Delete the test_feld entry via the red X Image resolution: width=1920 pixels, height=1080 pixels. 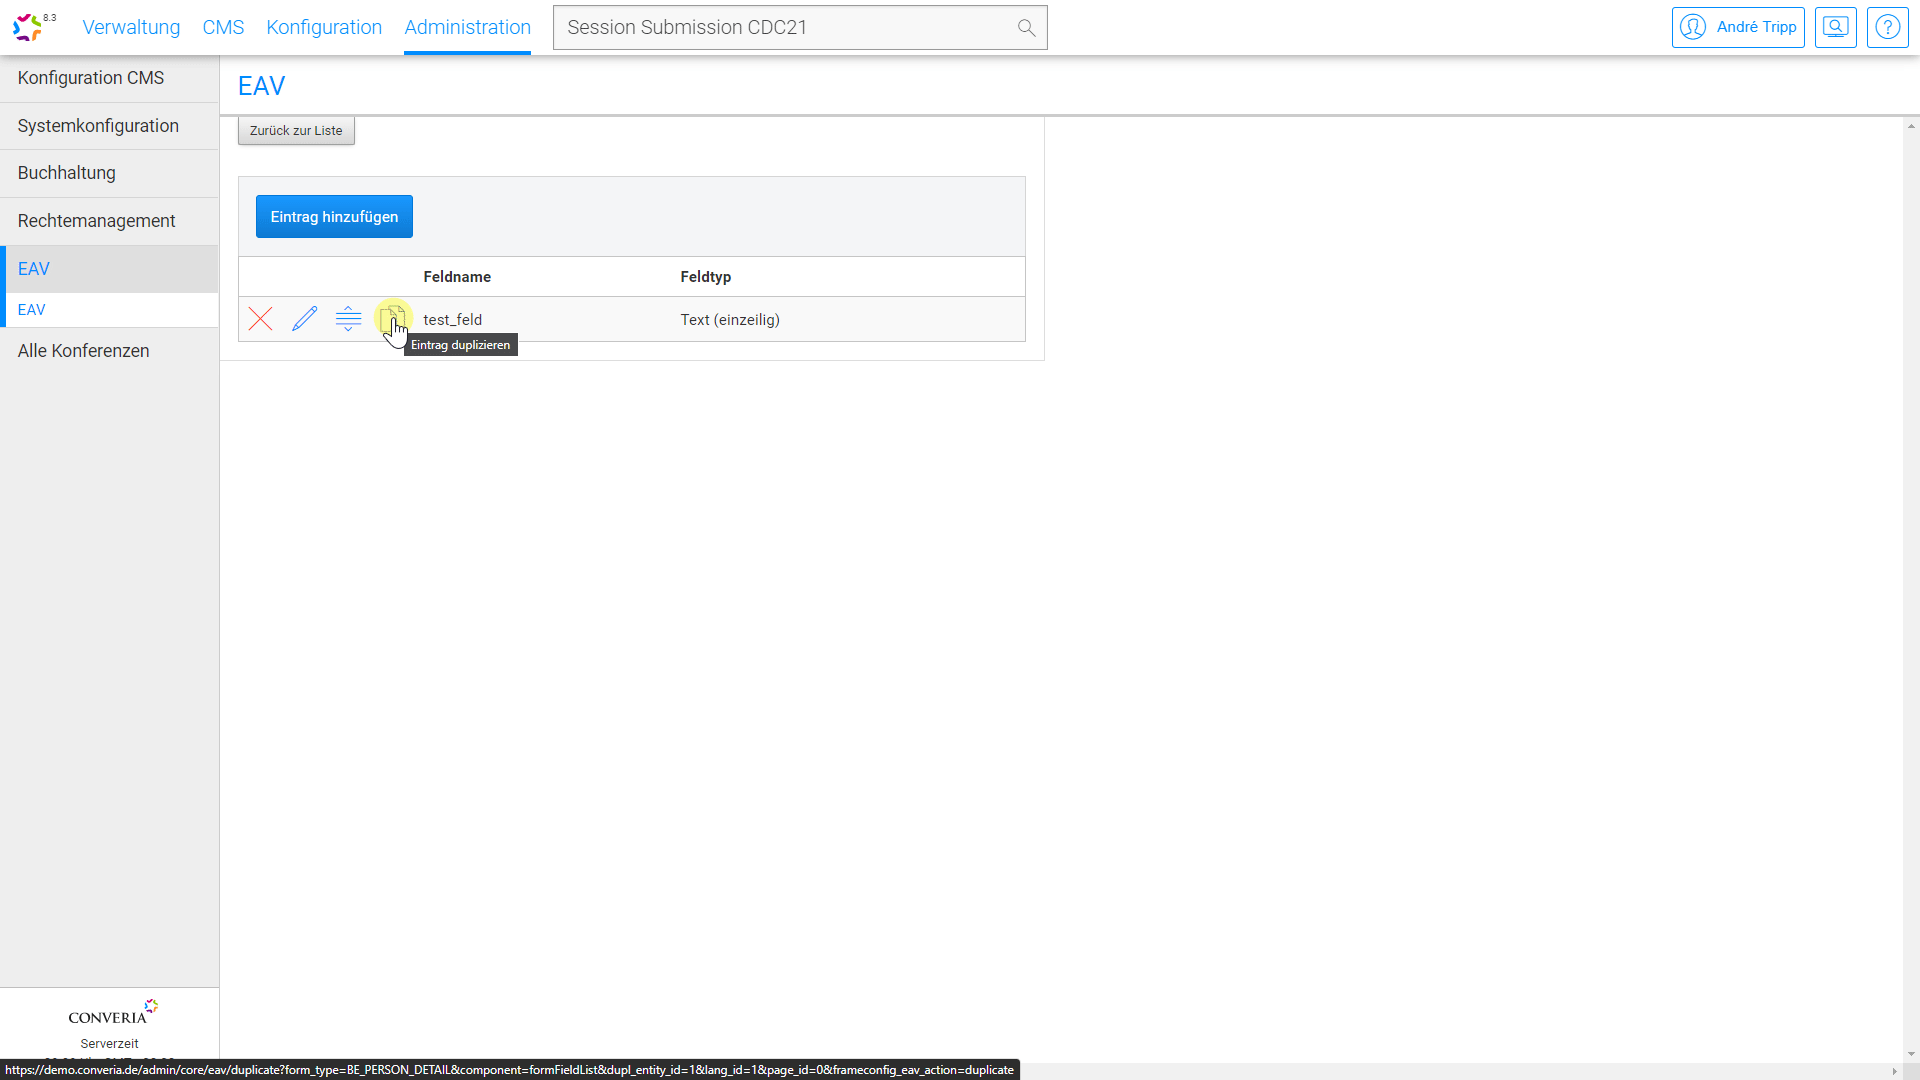coord(261,319)
